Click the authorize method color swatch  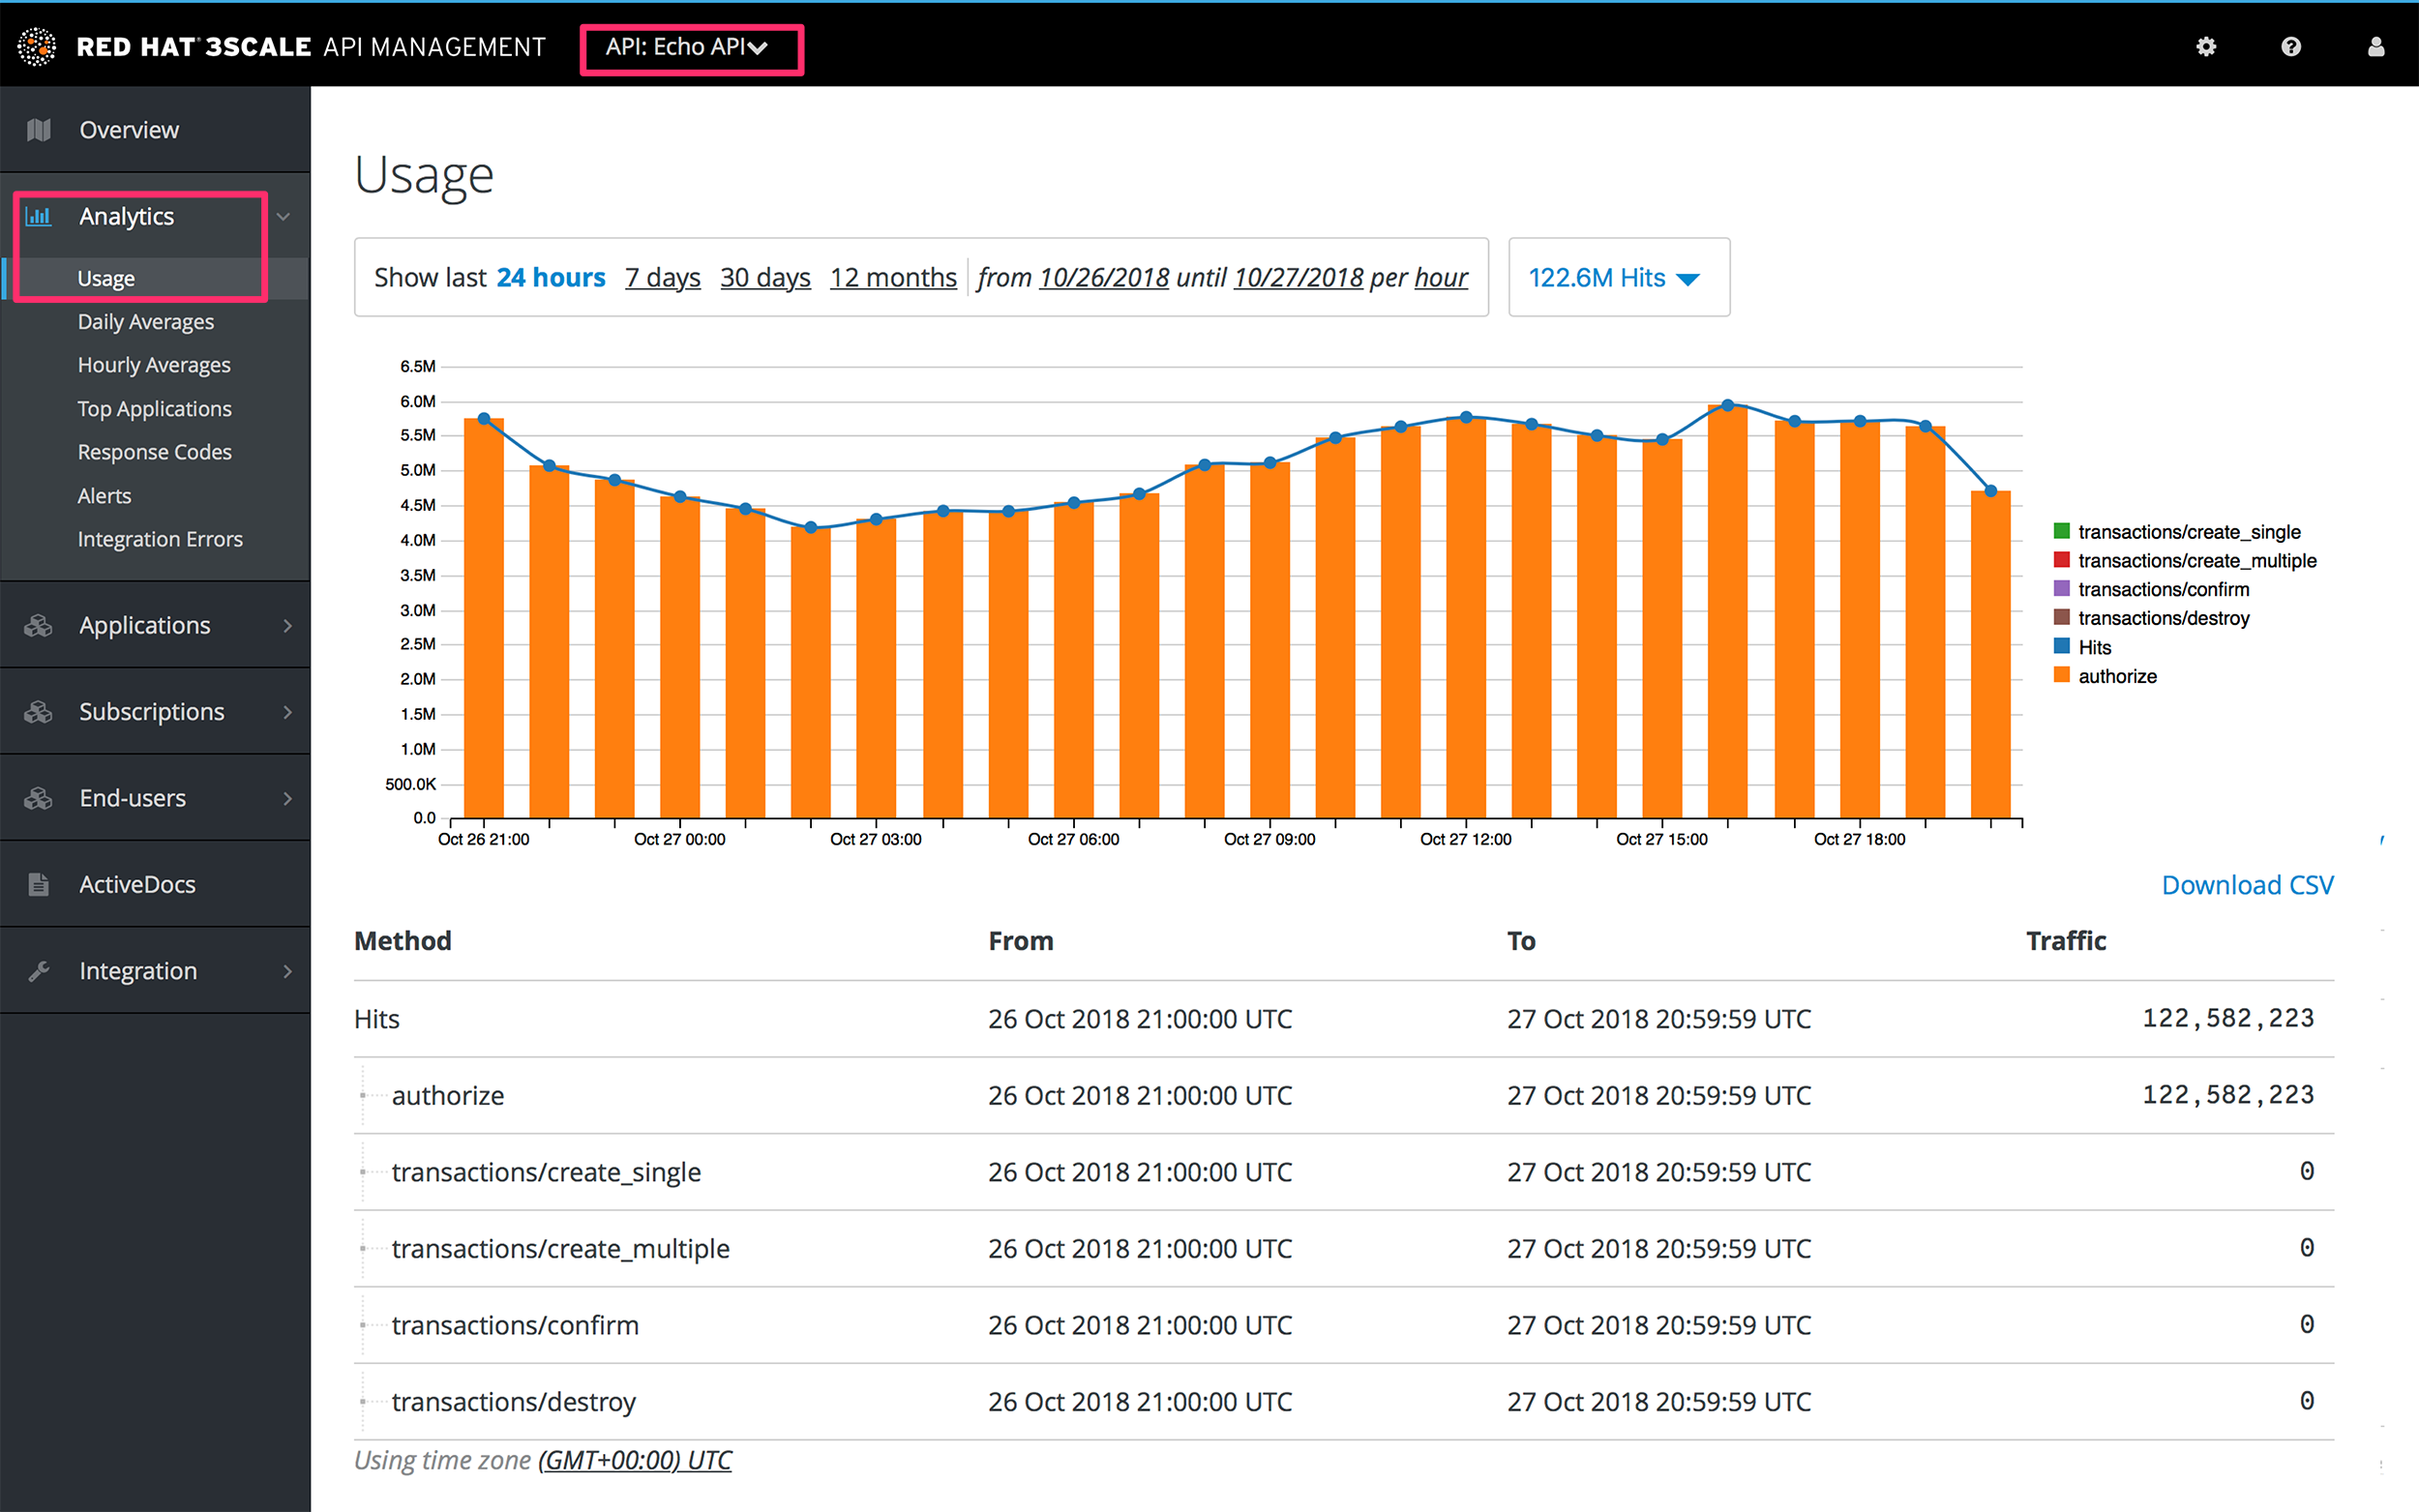[x=2060, y=676]
